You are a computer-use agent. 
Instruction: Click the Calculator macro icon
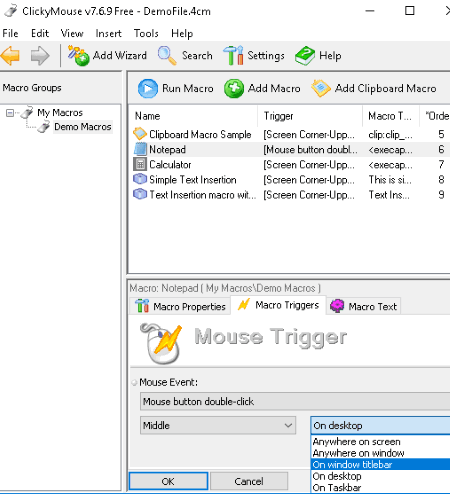(x=140, y=164)
